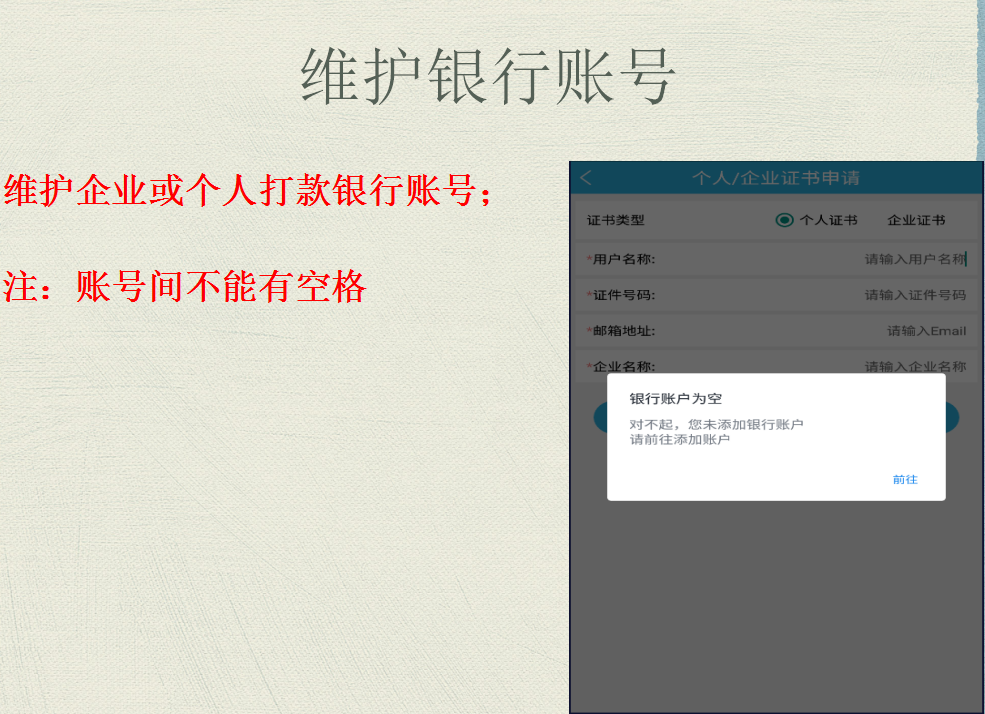Click the 对不起，您未添加银行账户 message
The width and height of the screenshot is (985, 714).
click(x=716, y=425)
